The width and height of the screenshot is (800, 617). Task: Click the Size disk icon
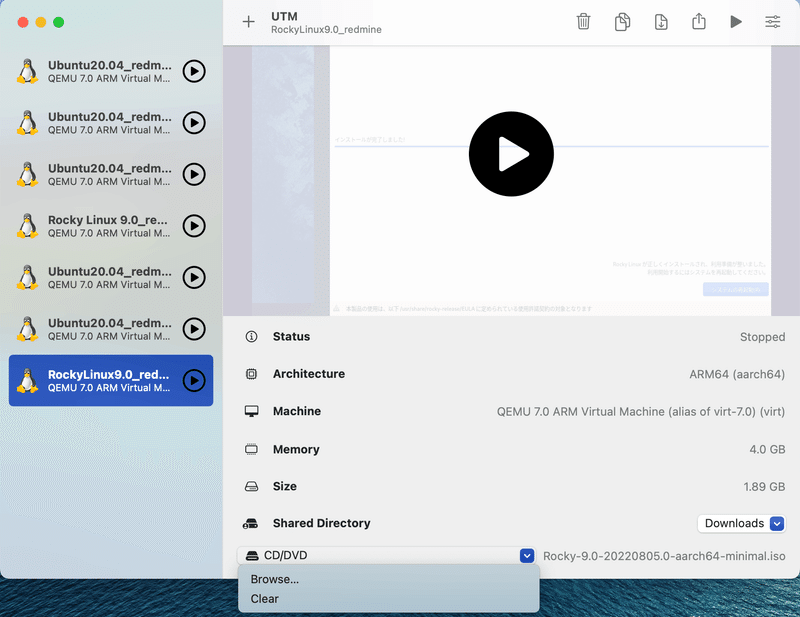252,486
